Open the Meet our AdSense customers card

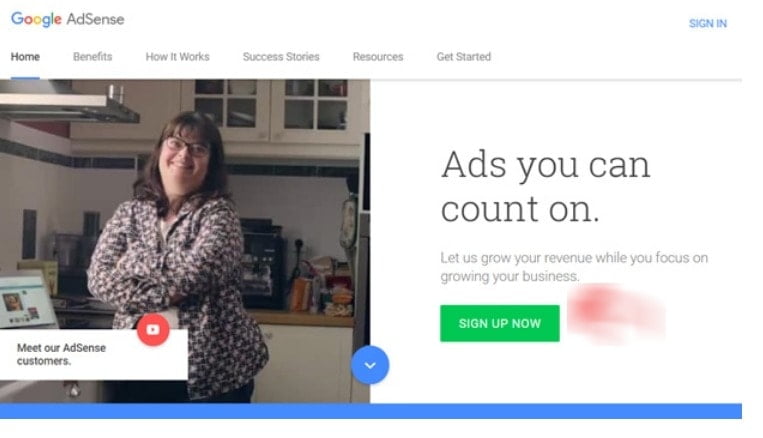[x=93, y=354]
